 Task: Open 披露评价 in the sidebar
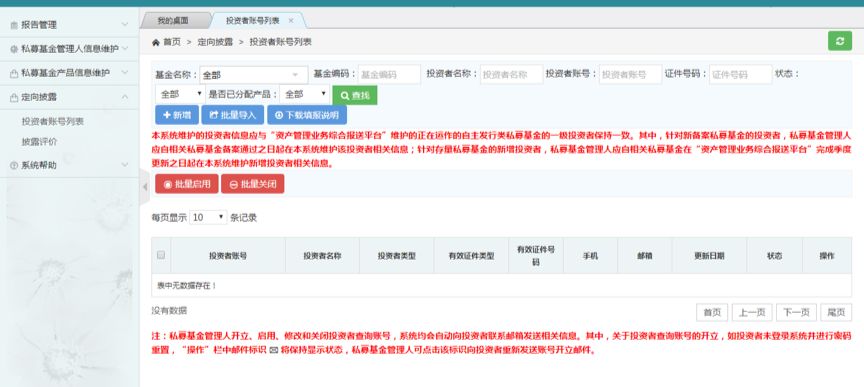point(40,142)
